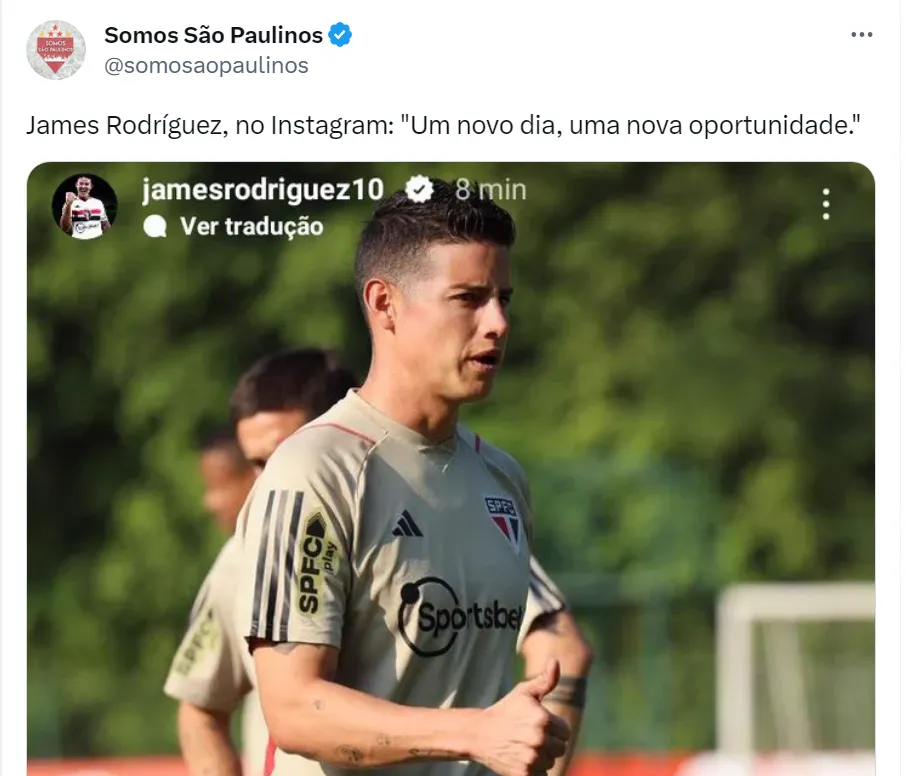The width and height of the screenshot is (906, 776).
Task: Click the jamesrodriguez10 username in the story
Action: (263, 190)
